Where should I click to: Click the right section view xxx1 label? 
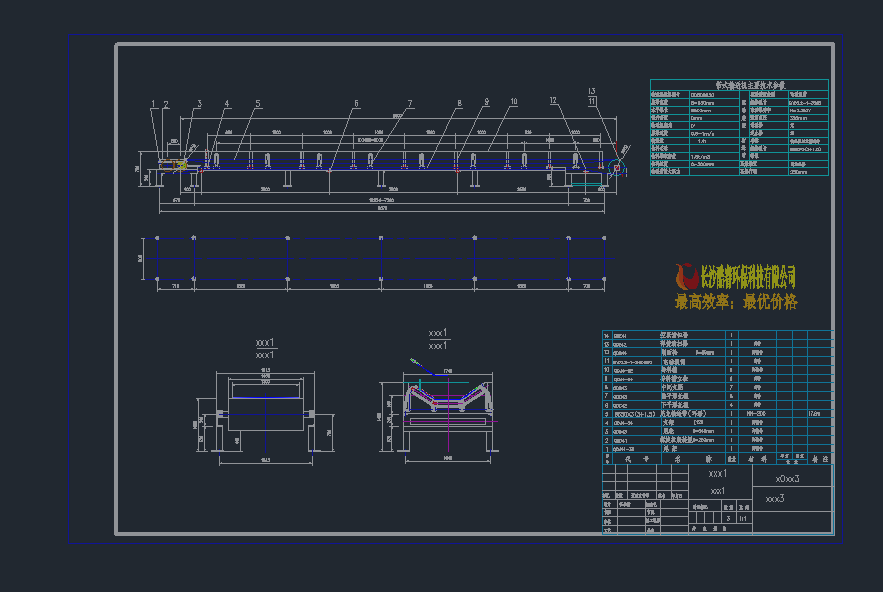tap(438, 338)
